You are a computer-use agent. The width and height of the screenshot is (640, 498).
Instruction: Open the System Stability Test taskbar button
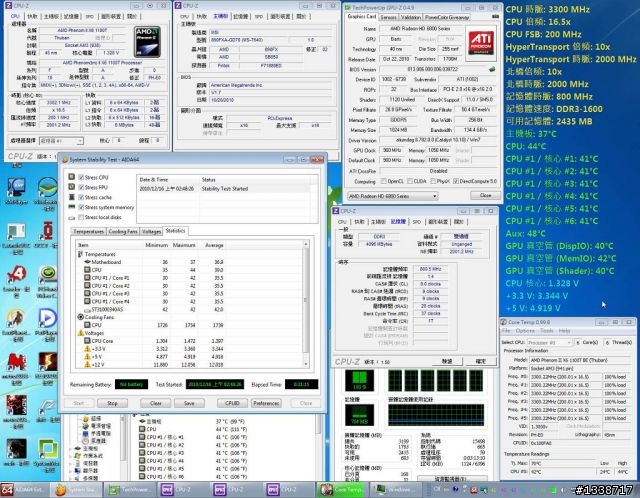coord(76,489)
